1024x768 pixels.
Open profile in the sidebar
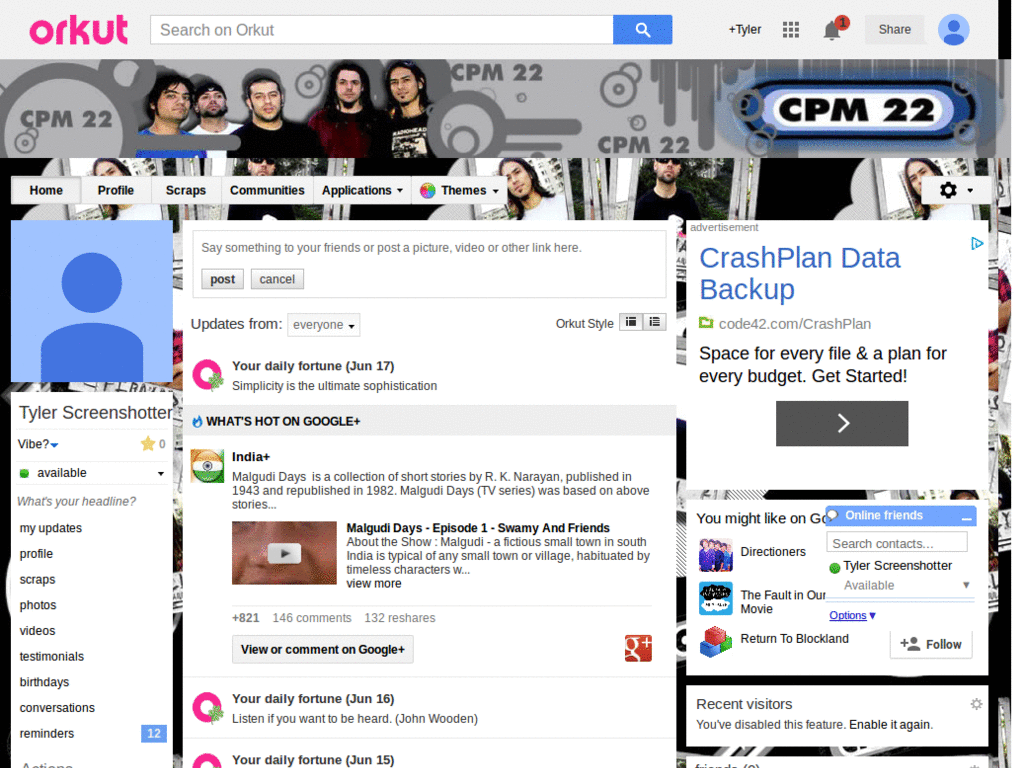tap(36, 554)
